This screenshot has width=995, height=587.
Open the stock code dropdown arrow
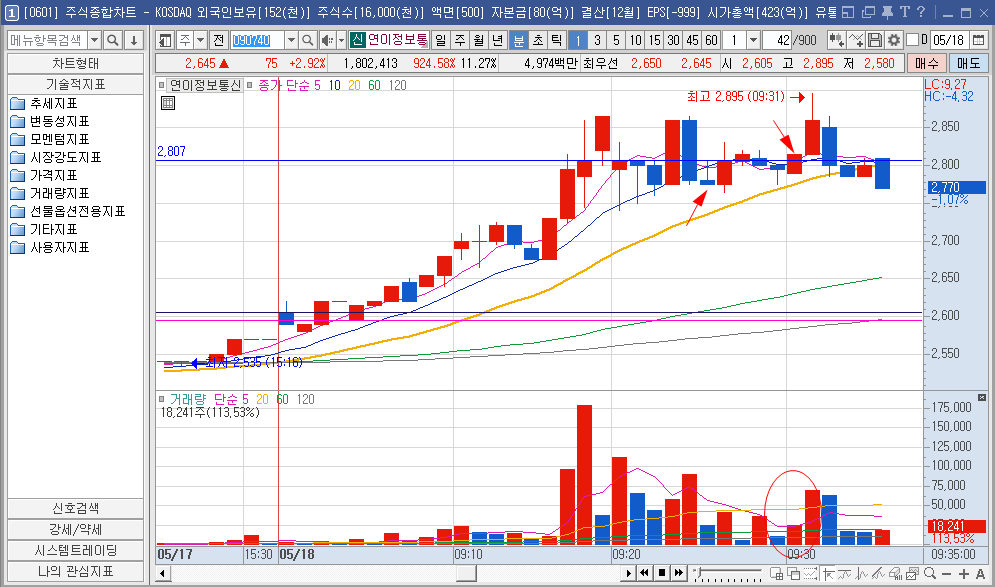click(291, 40)
